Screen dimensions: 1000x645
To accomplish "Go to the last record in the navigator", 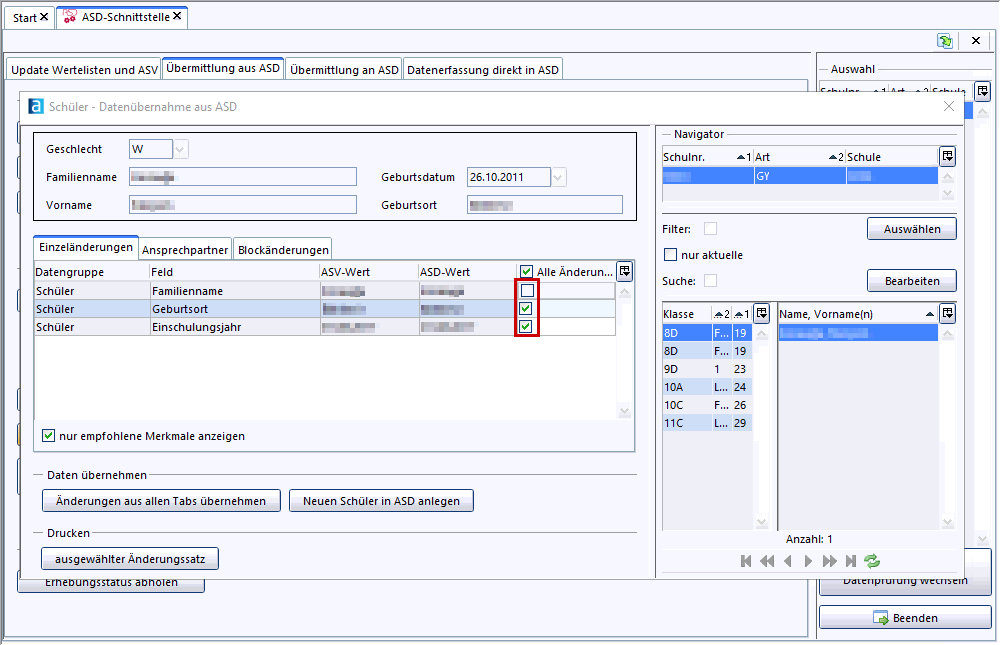I will coord(851,561).
